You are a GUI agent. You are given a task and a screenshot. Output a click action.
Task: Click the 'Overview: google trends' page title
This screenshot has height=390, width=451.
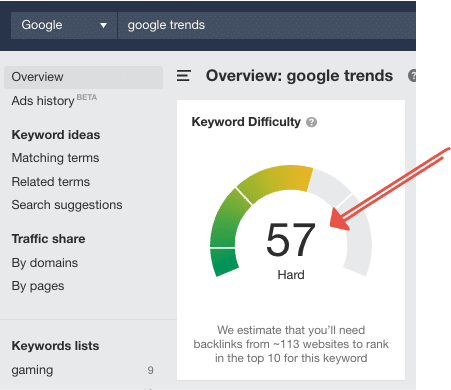[299, 76]
